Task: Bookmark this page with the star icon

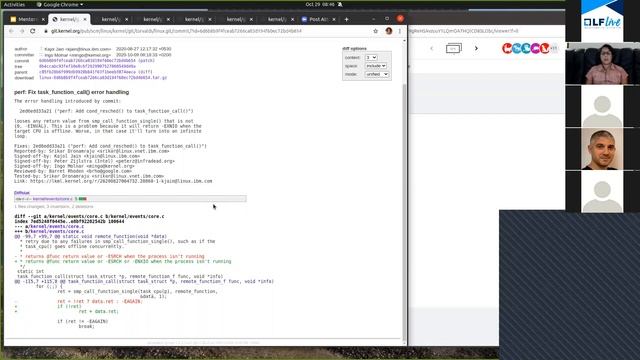Action: click(376, 31)
